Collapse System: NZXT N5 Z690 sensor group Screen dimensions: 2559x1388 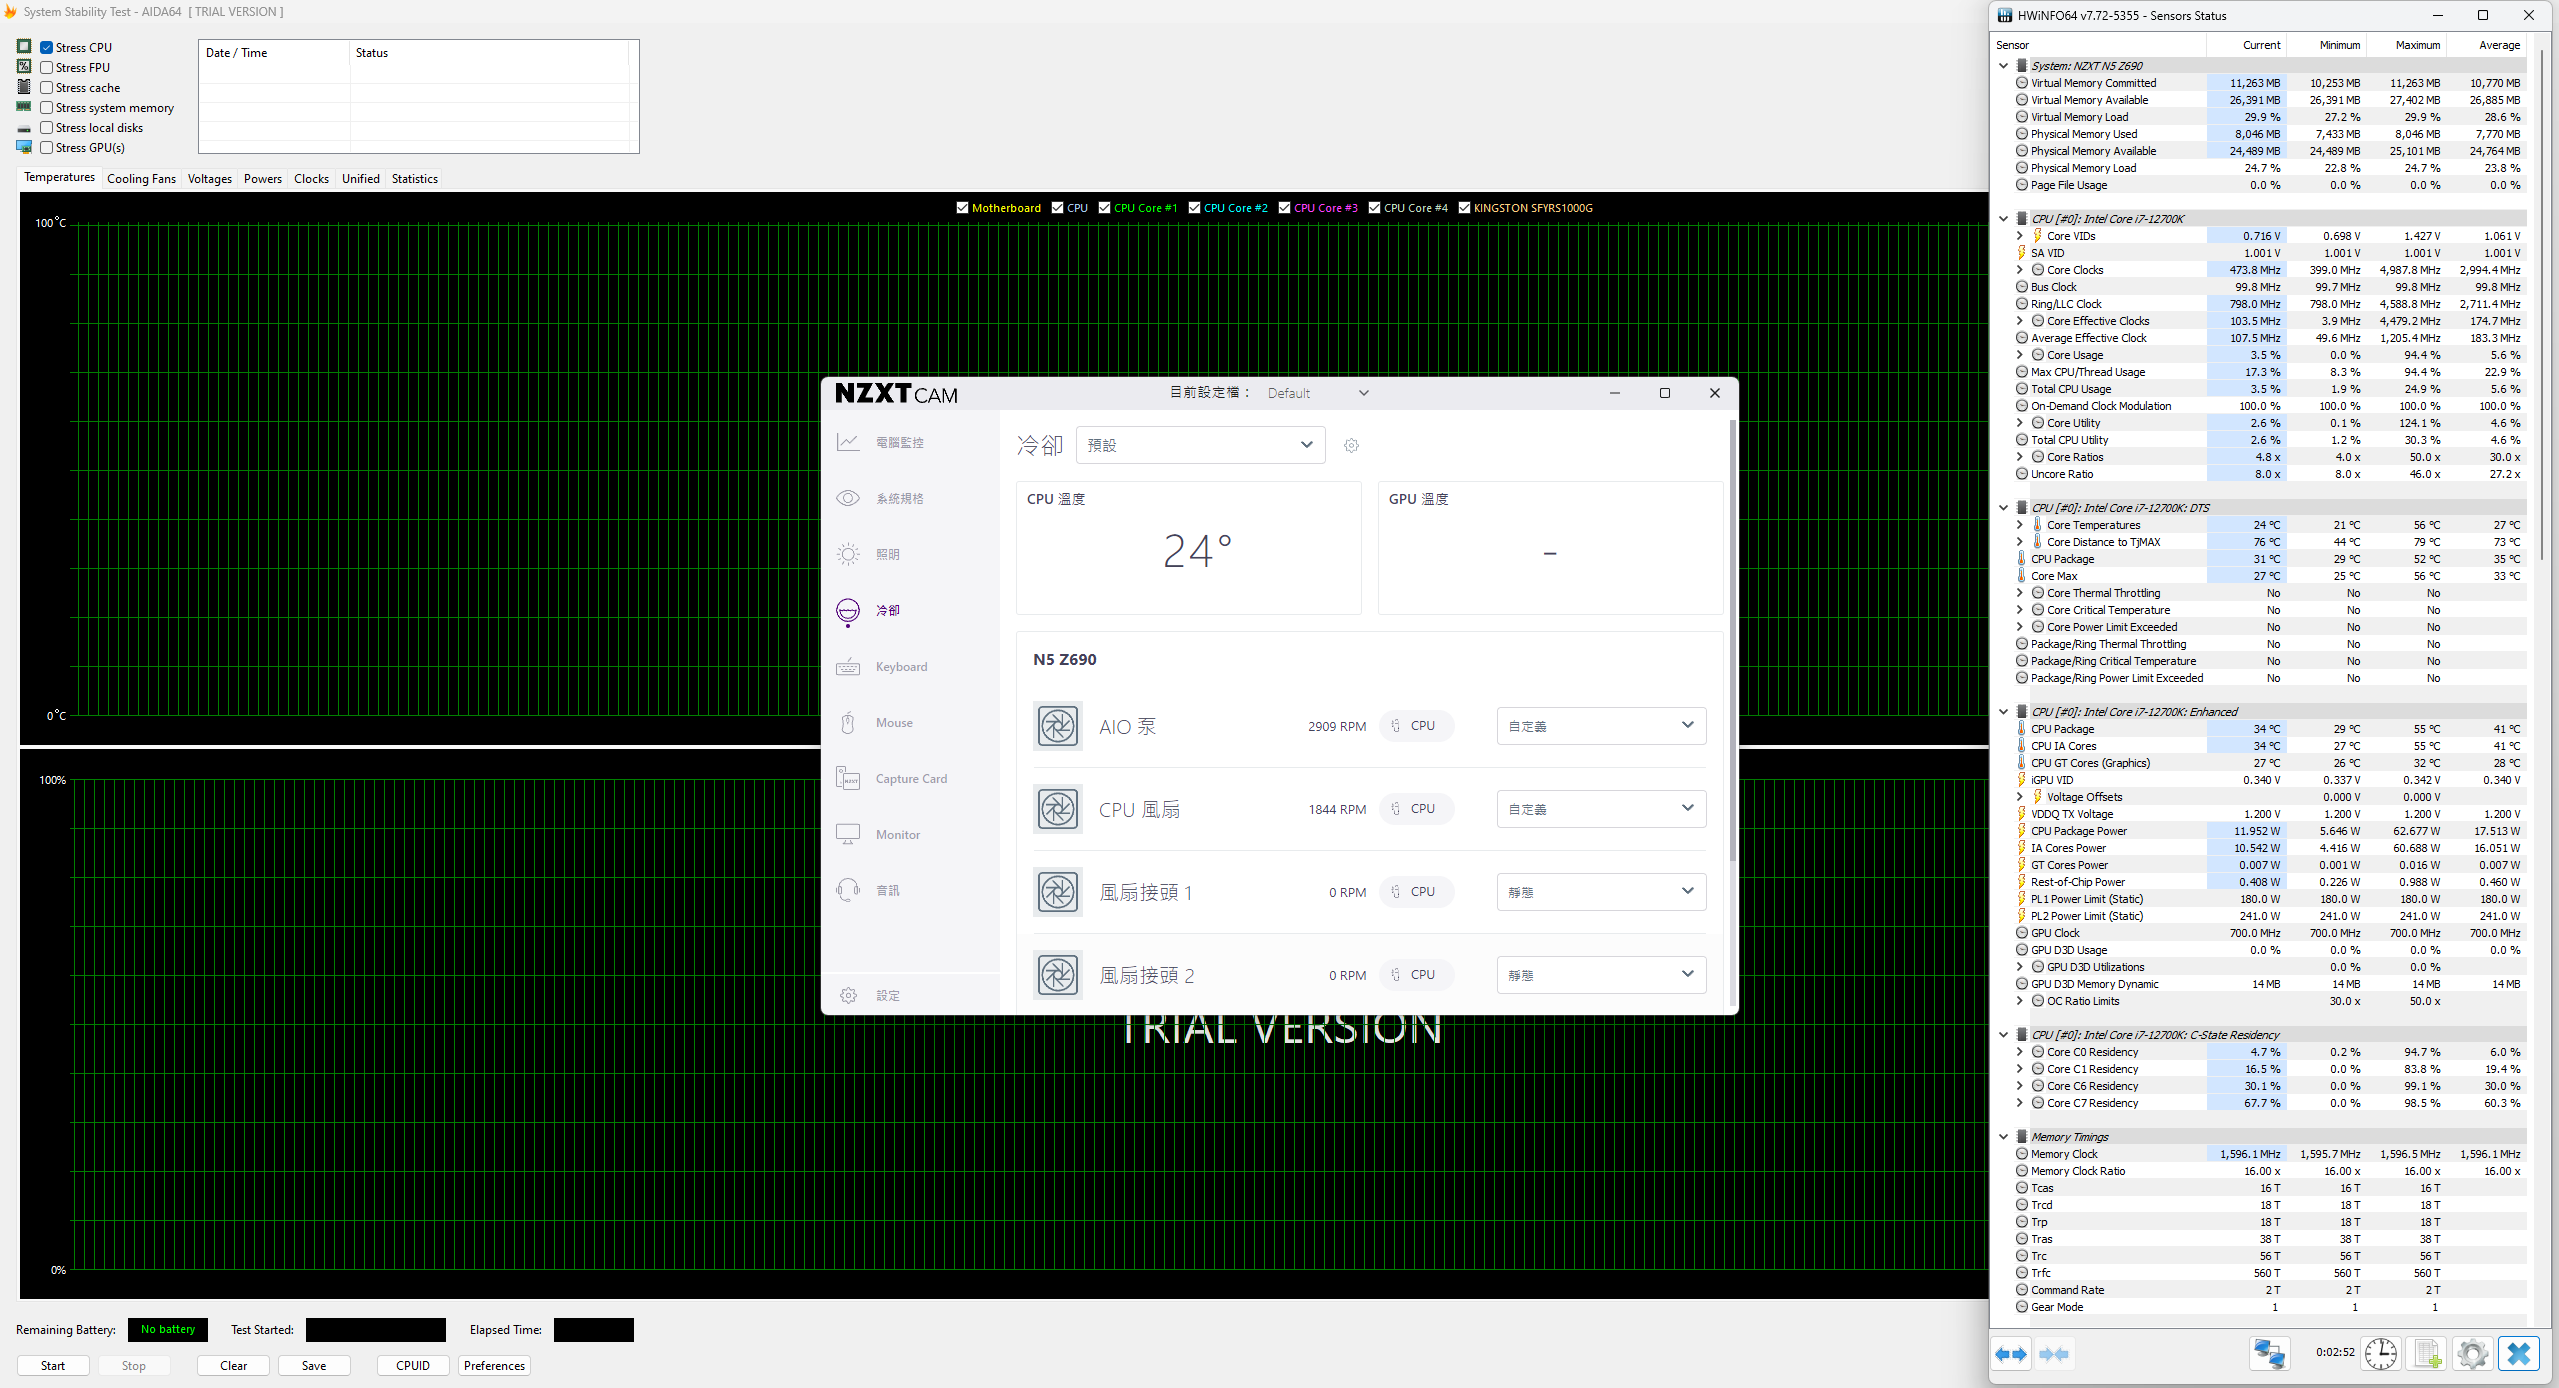click(2003, 66)
